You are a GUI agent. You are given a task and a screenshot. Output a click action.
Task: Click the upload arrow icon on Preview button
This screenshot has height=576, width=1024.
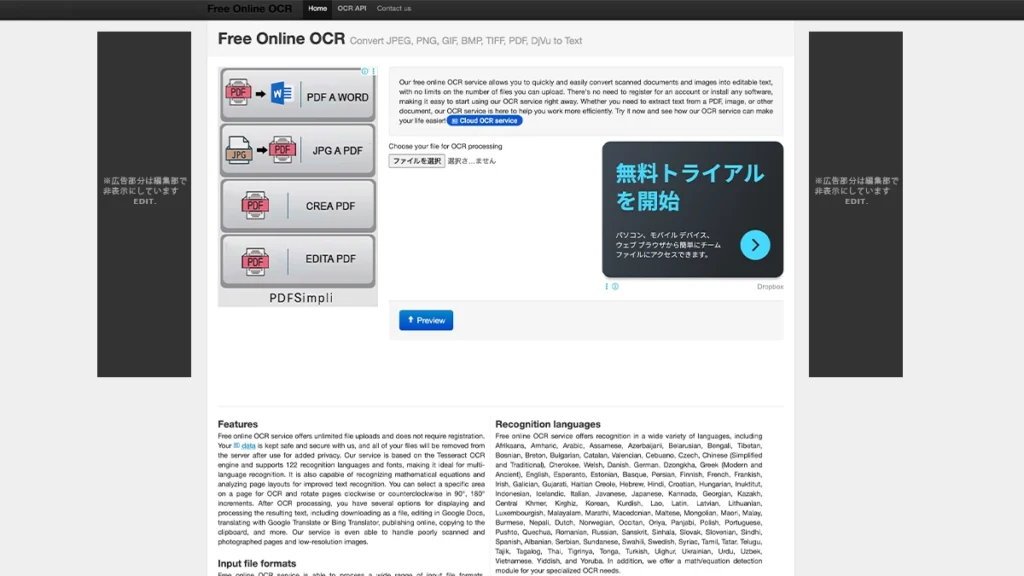pyautogui.click(x=411, y=319)
